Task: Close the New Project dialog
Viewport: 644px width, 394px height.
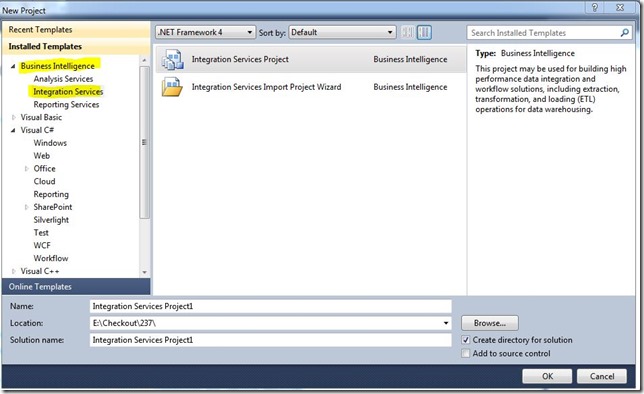Action: tap(620, 7)
